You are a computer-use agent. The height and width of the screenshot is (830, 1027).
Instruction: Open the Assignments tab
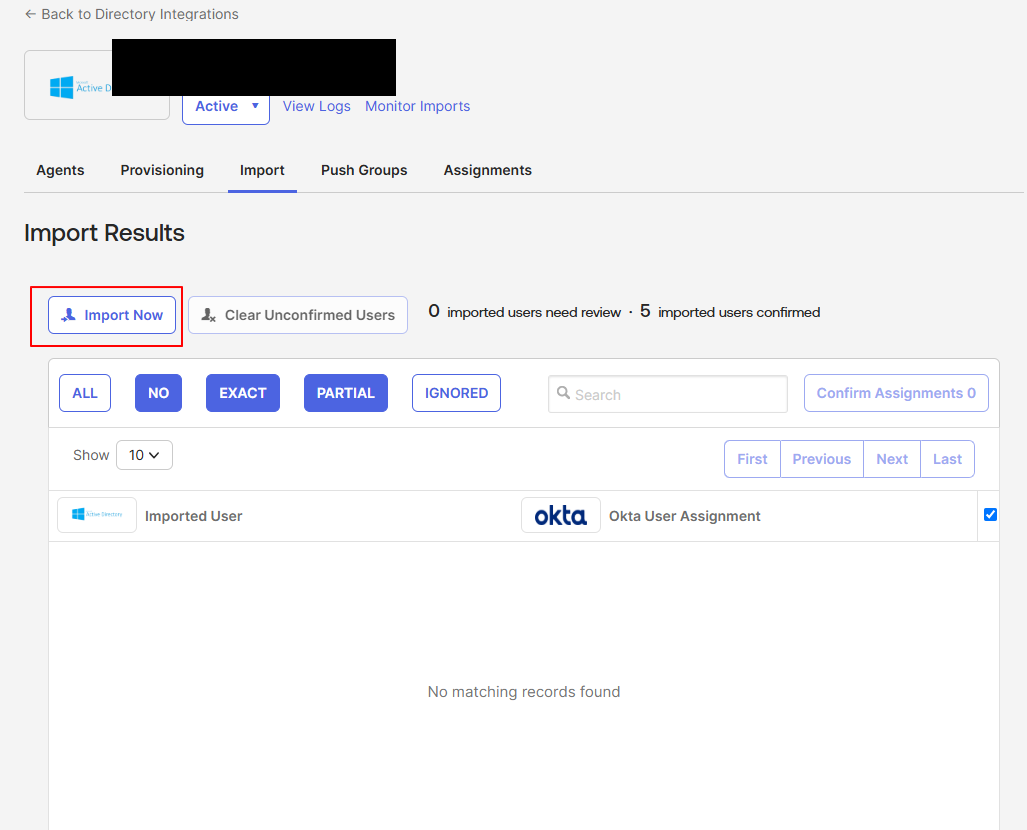tap(487, 170)
